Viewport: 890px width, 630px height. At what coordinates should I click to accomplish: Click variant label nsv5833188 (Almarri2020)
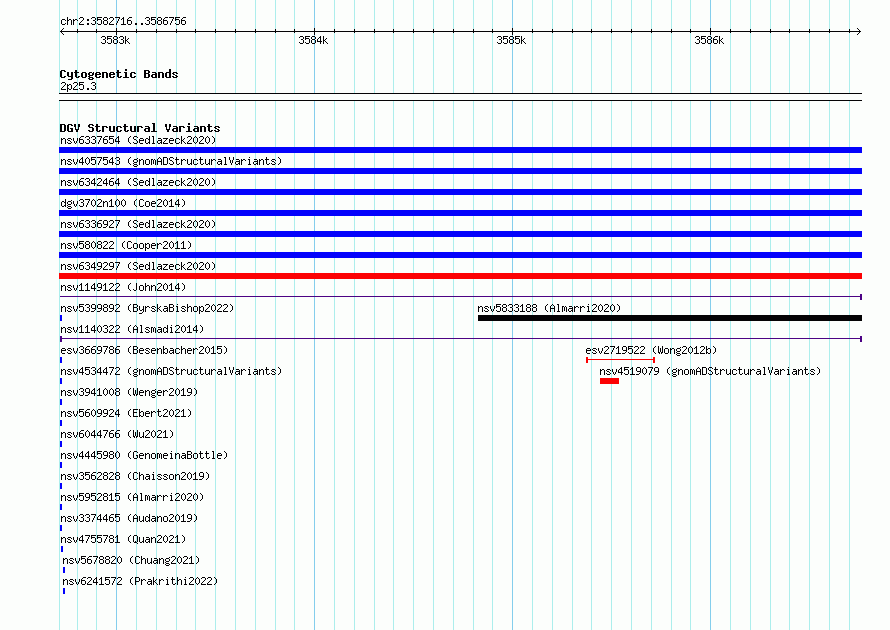coord(549,308)
